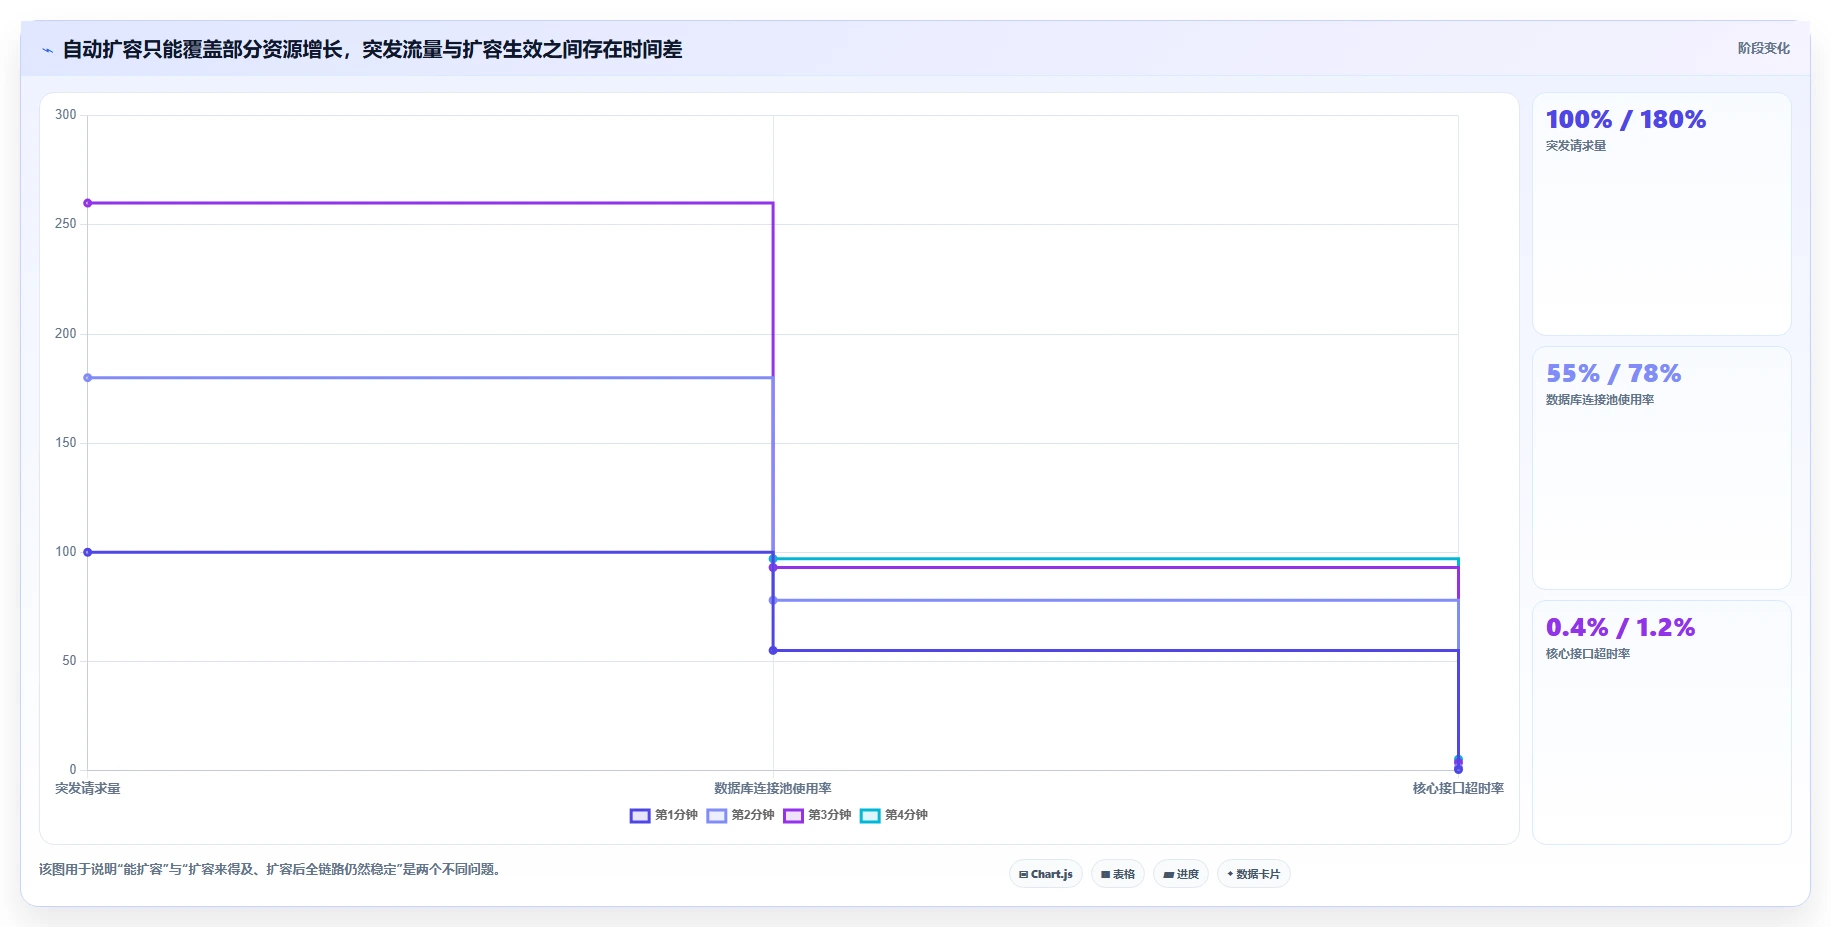This screenshot has height=927, width=1831.
Task: Click the 进度 tag pill
Action: [1181, 874]
